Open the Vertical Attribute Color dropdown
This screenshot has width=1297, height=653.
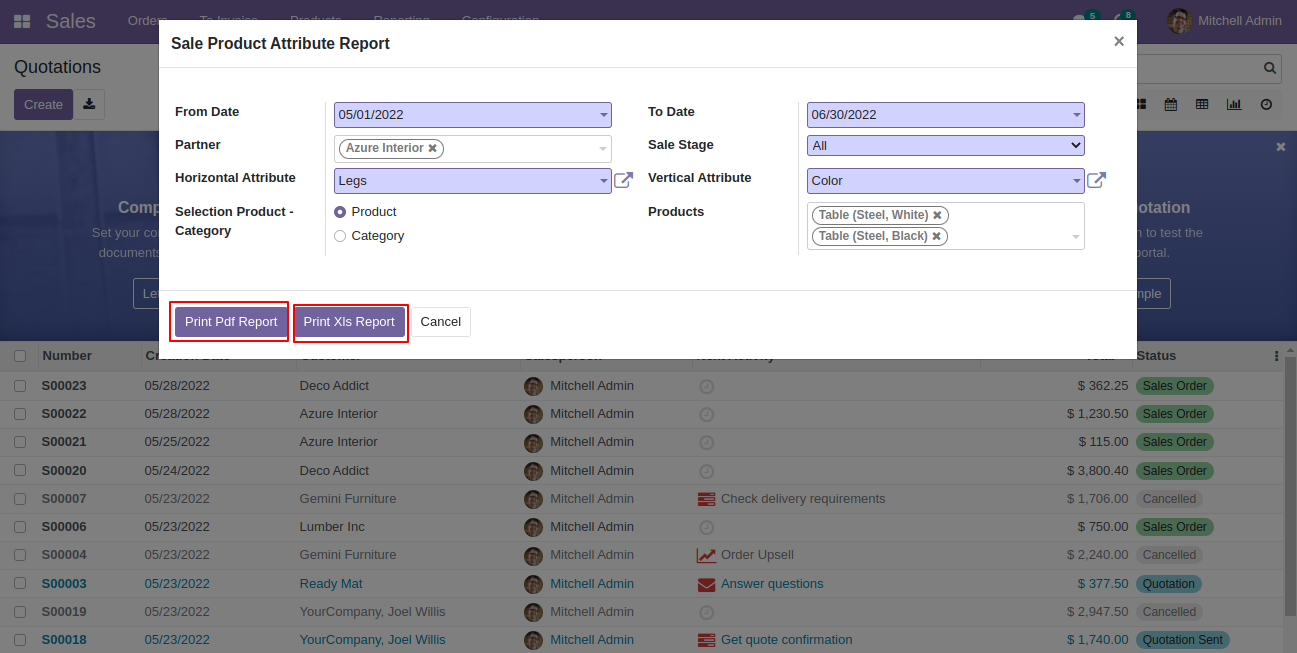[945, 181]
